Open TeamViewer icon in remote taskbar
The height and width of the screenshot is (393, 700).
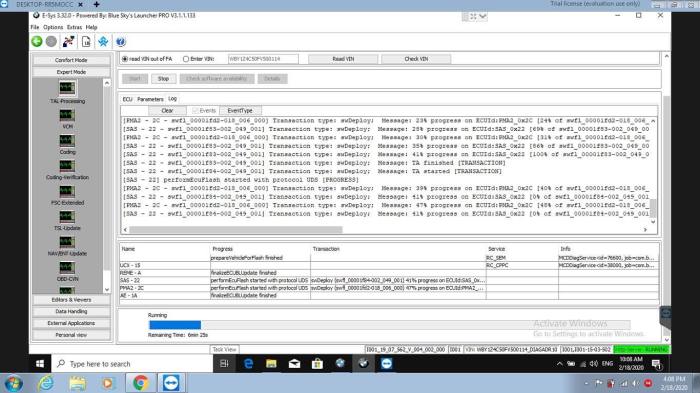tap(387, 364)
